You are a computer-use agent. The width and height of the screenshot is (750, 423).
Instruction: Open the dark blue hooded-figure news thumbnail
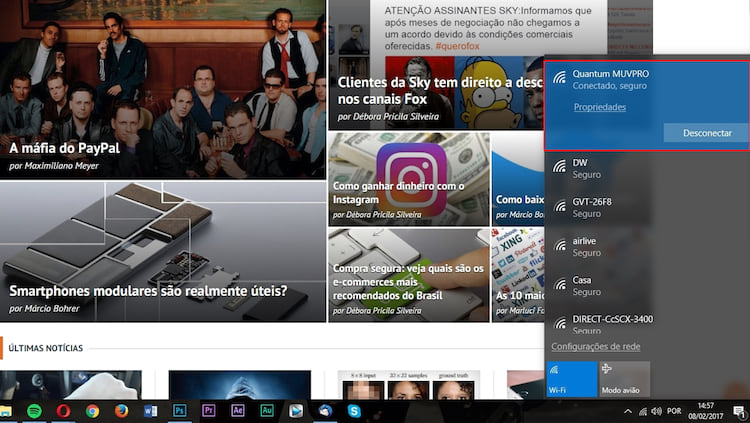240,385
